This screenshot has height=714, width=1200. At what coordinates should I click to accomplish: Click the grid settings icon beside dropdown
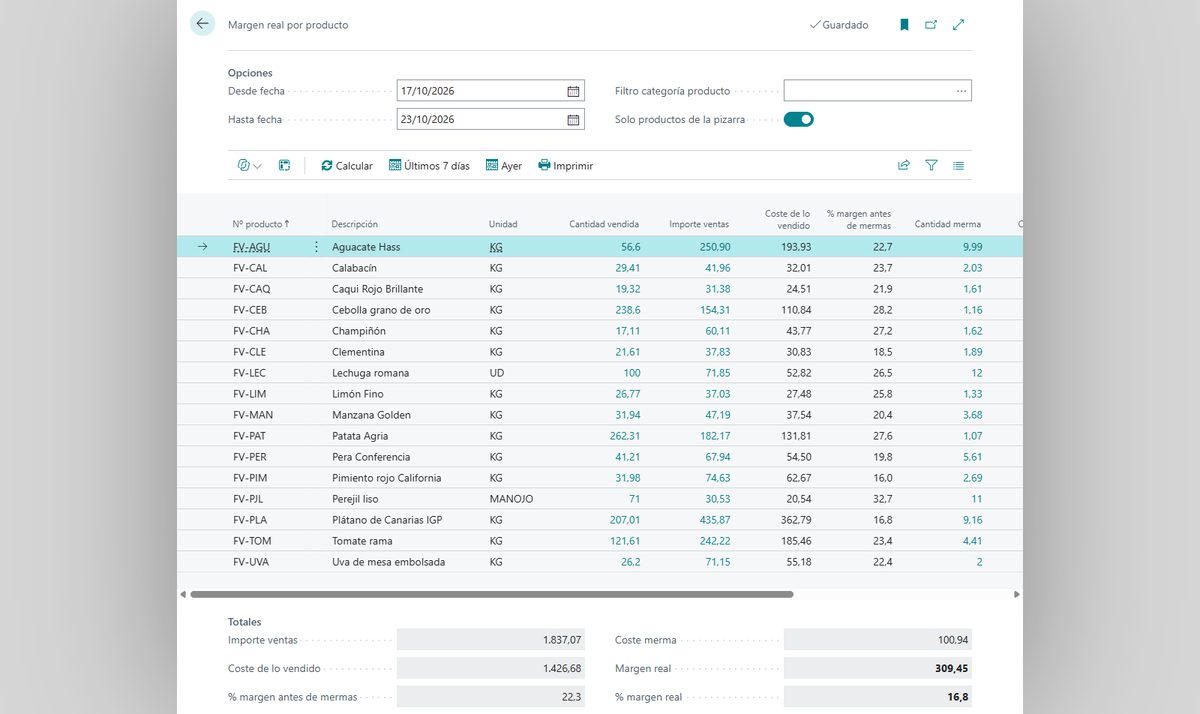point(284,166)
